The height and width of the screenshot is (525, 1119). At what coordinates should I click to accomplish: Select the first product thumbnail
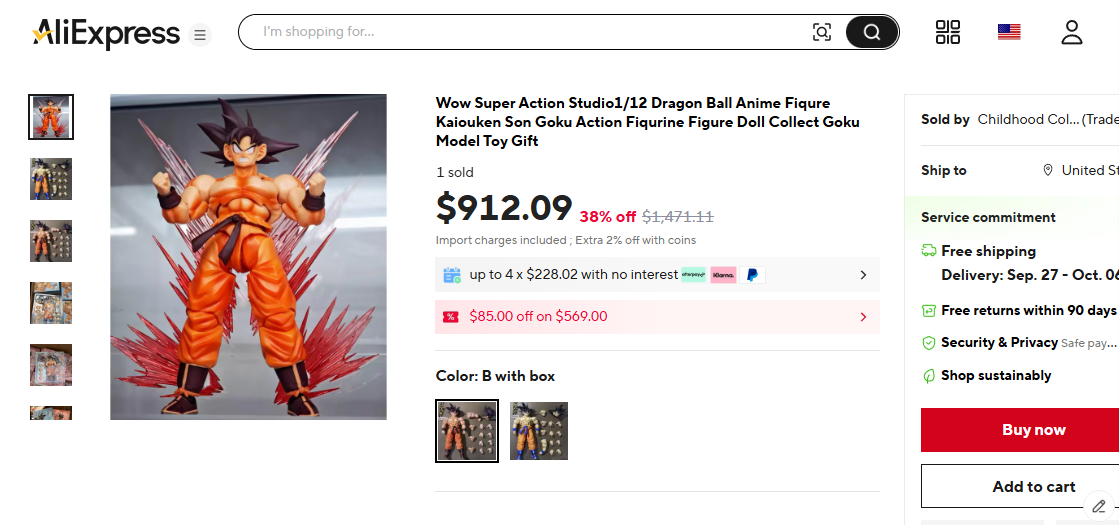51,117
